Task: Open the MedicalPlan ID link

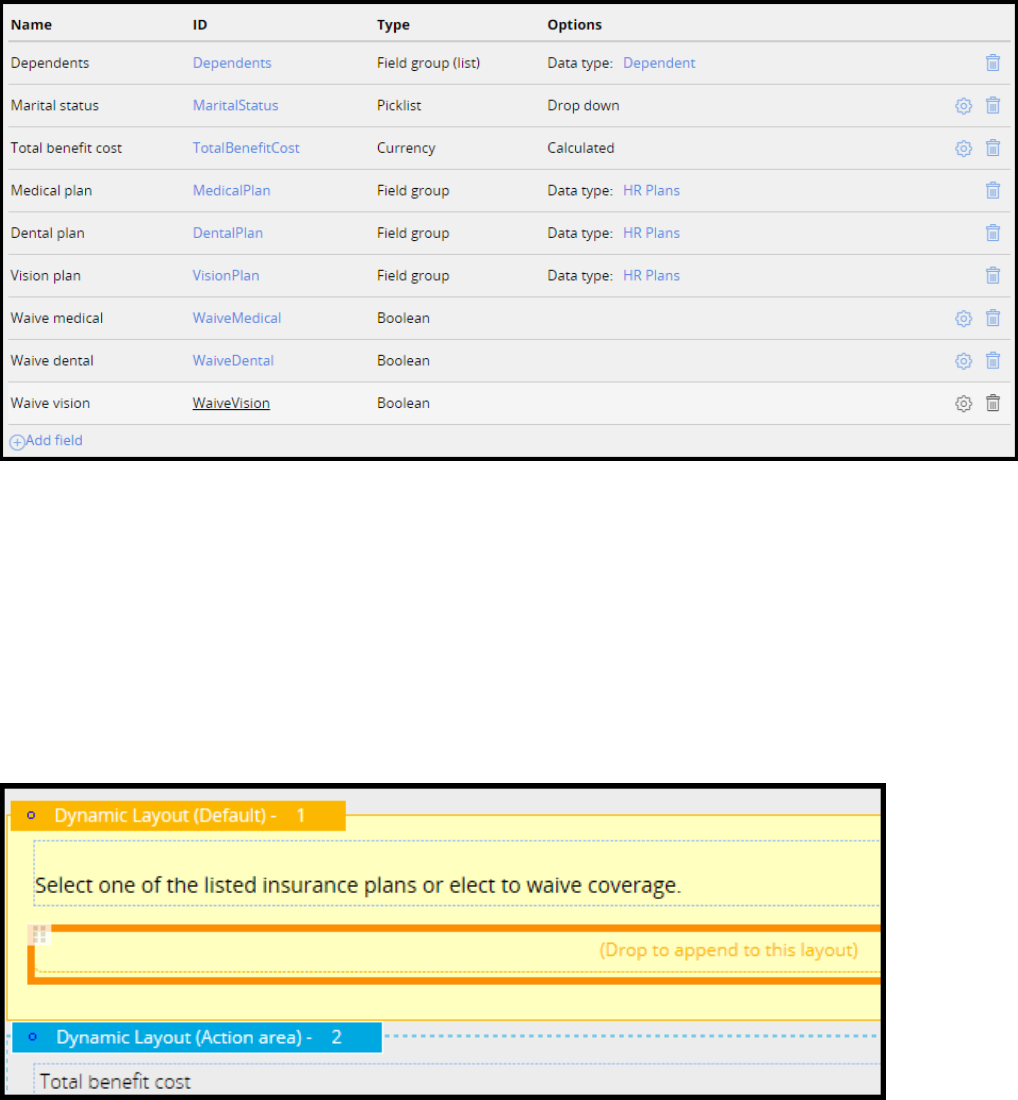Action: (x=231, y=190)
